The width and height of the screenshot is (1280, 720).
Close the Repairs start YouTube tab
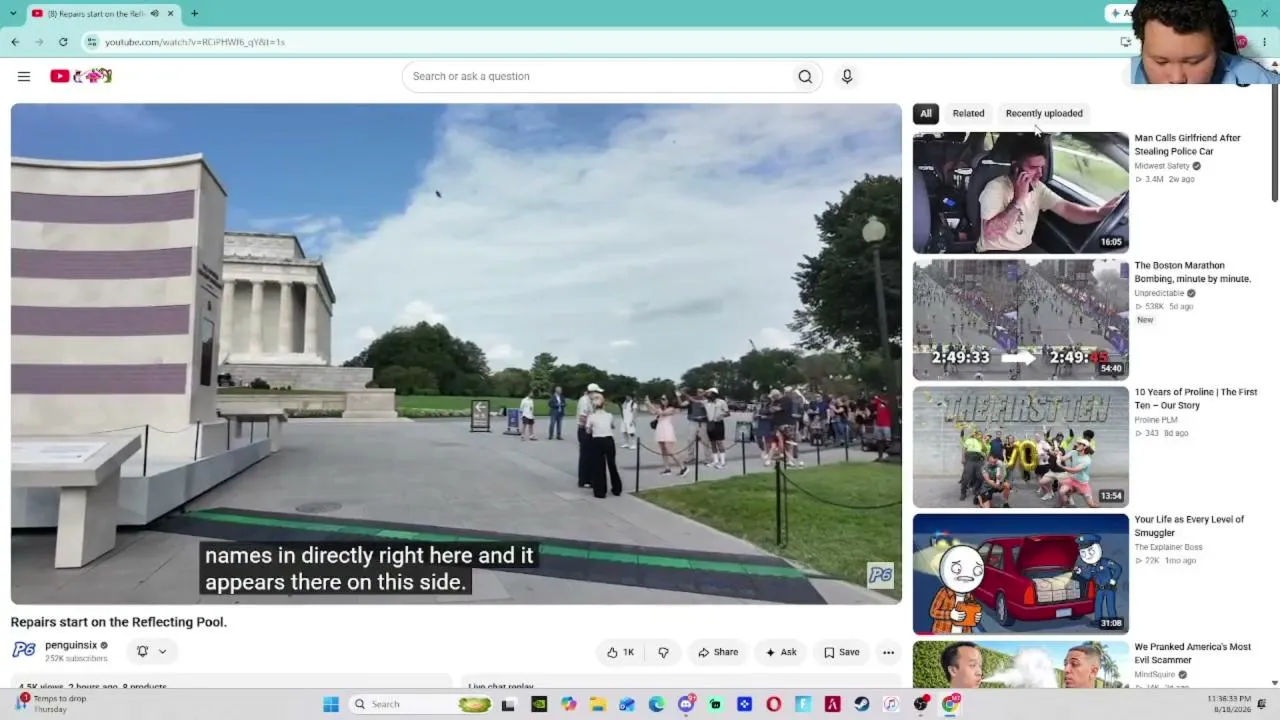tap(170, 14)
